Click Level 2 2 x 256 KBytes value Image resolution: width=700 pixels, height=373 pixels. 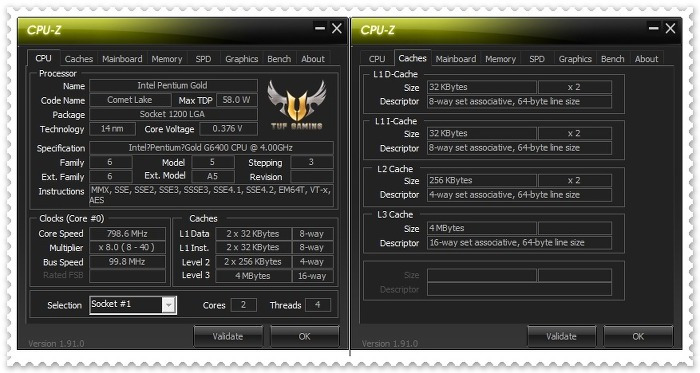(x=253, y=262)
